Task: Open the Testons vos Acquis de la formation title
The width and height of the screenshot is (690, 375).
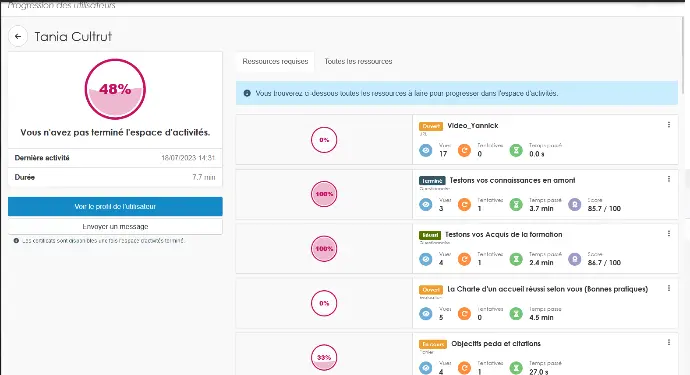Action: point(503,235)
